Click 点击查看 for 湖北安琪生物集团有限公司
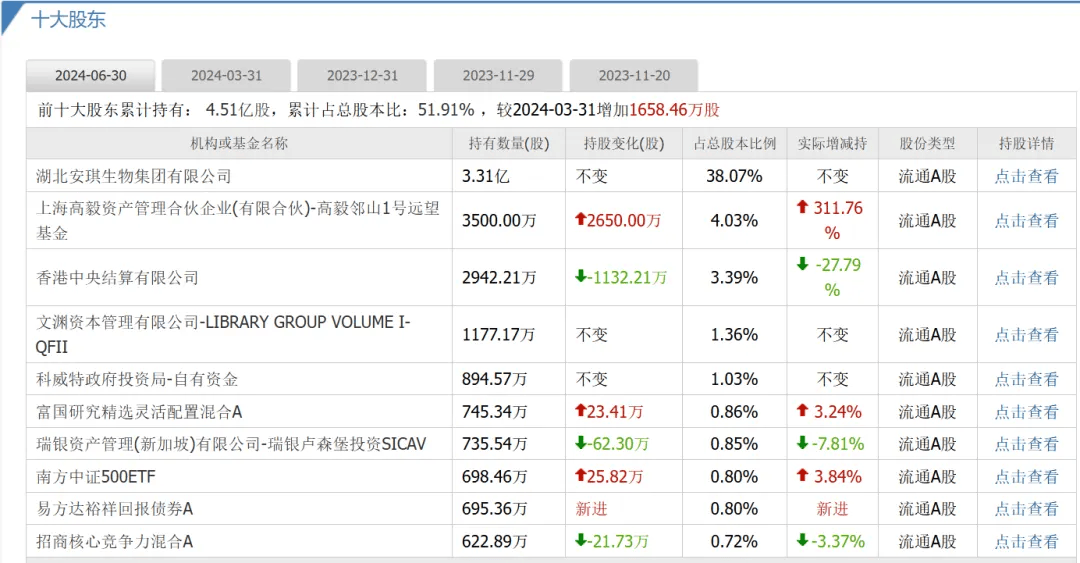 coord(1026,176)
